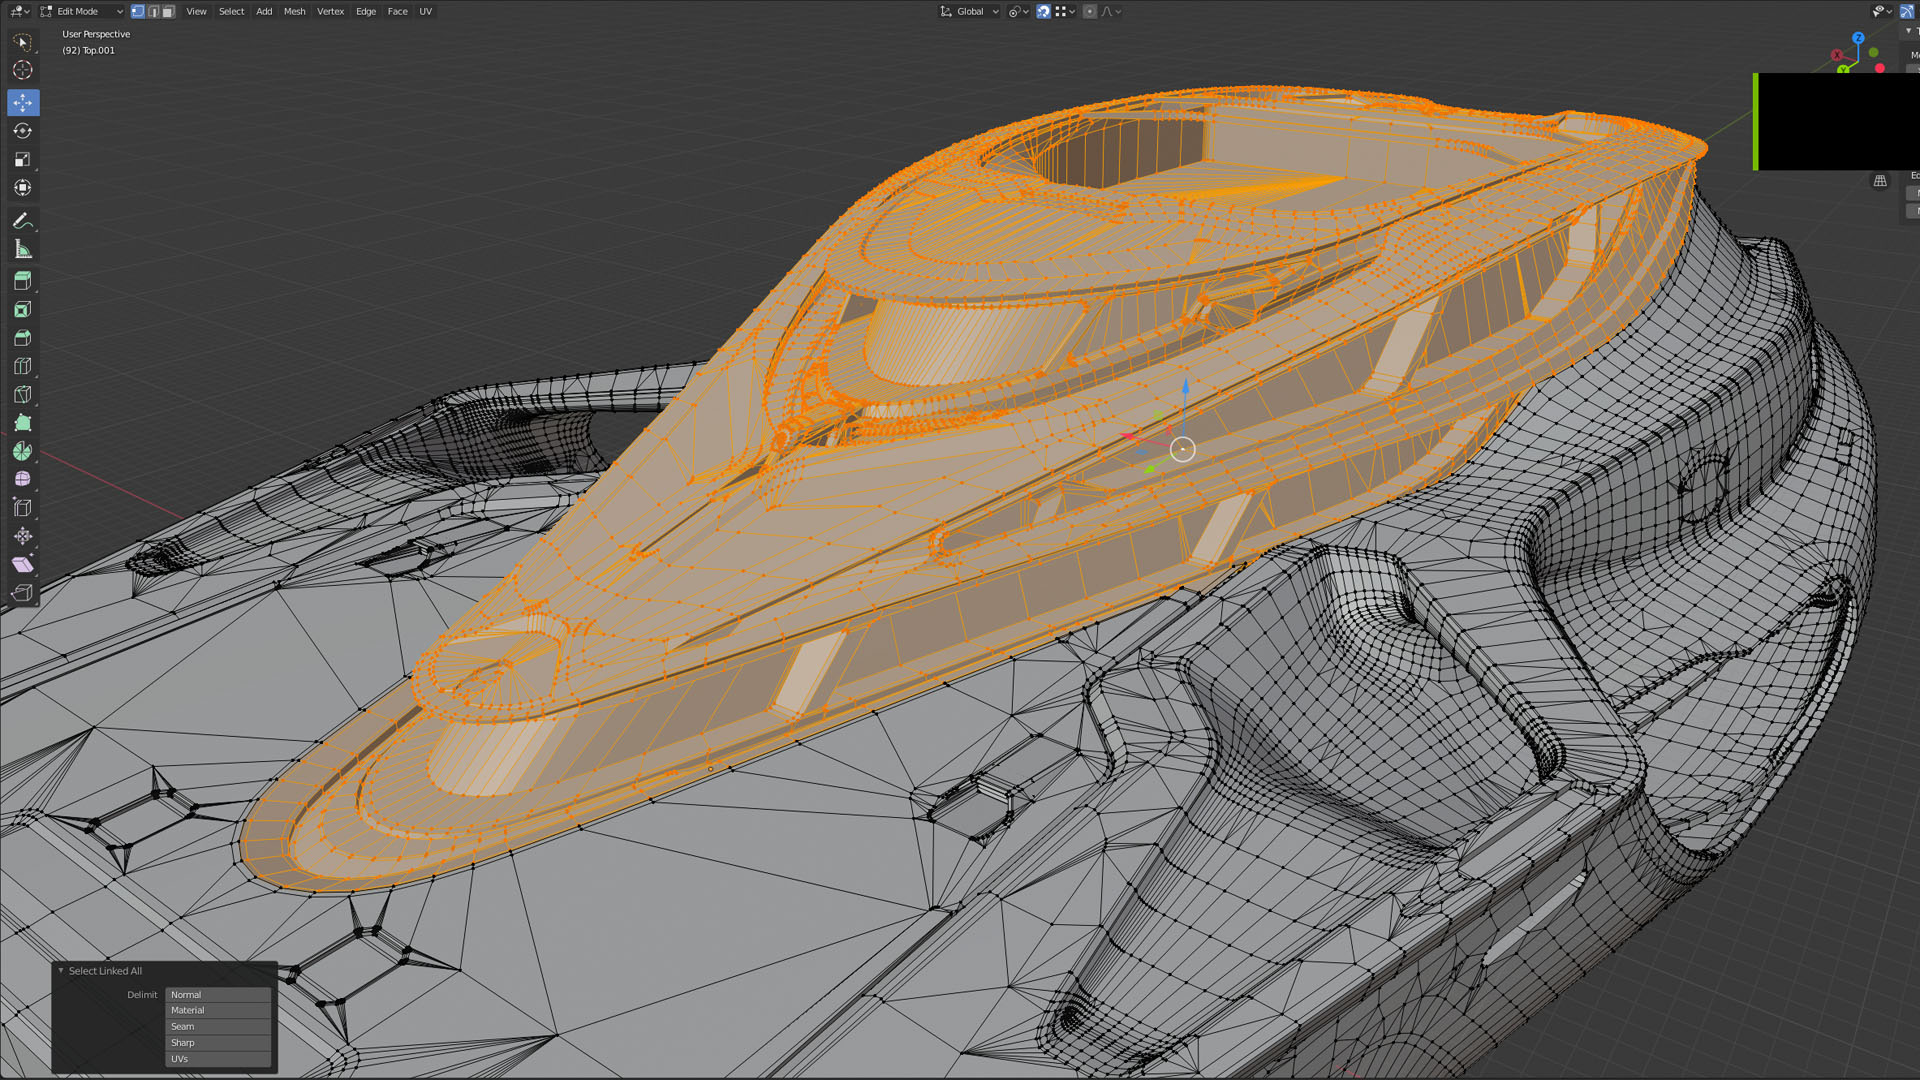Click the Seam delimit option
Image resolution: width=1920 pixels, height=1080 pixels.
[218, 1026]
